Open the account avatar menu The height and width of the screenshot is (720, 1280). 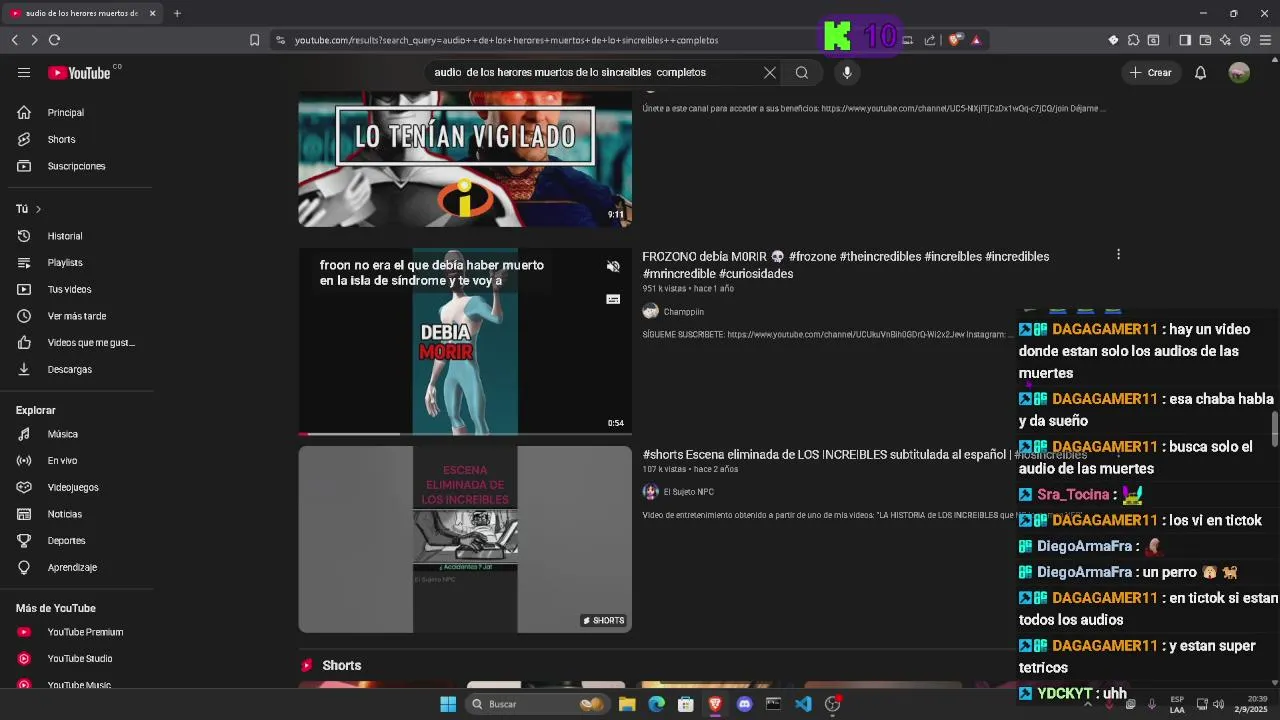pos(1239,72)
